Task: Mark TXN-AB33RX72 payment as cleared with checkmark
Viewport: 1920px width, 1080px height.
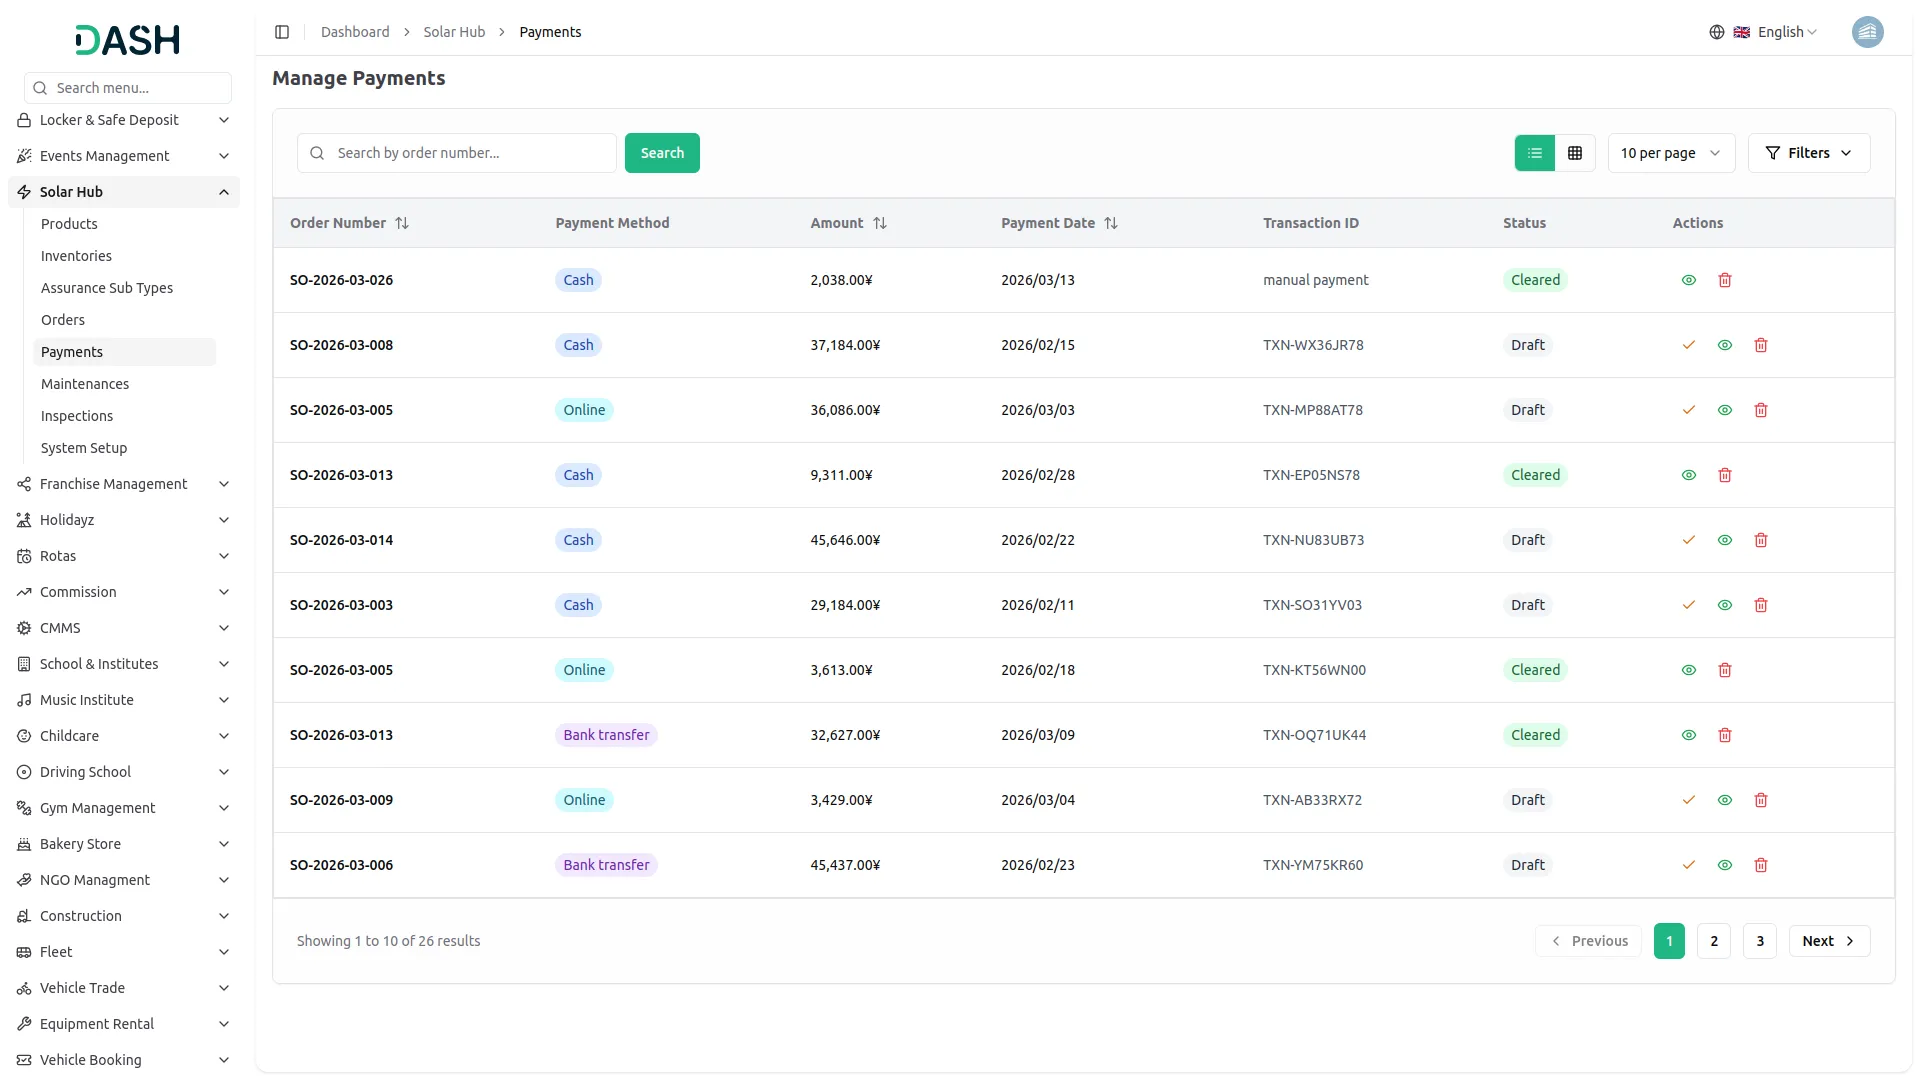Action: [1688, 800]
